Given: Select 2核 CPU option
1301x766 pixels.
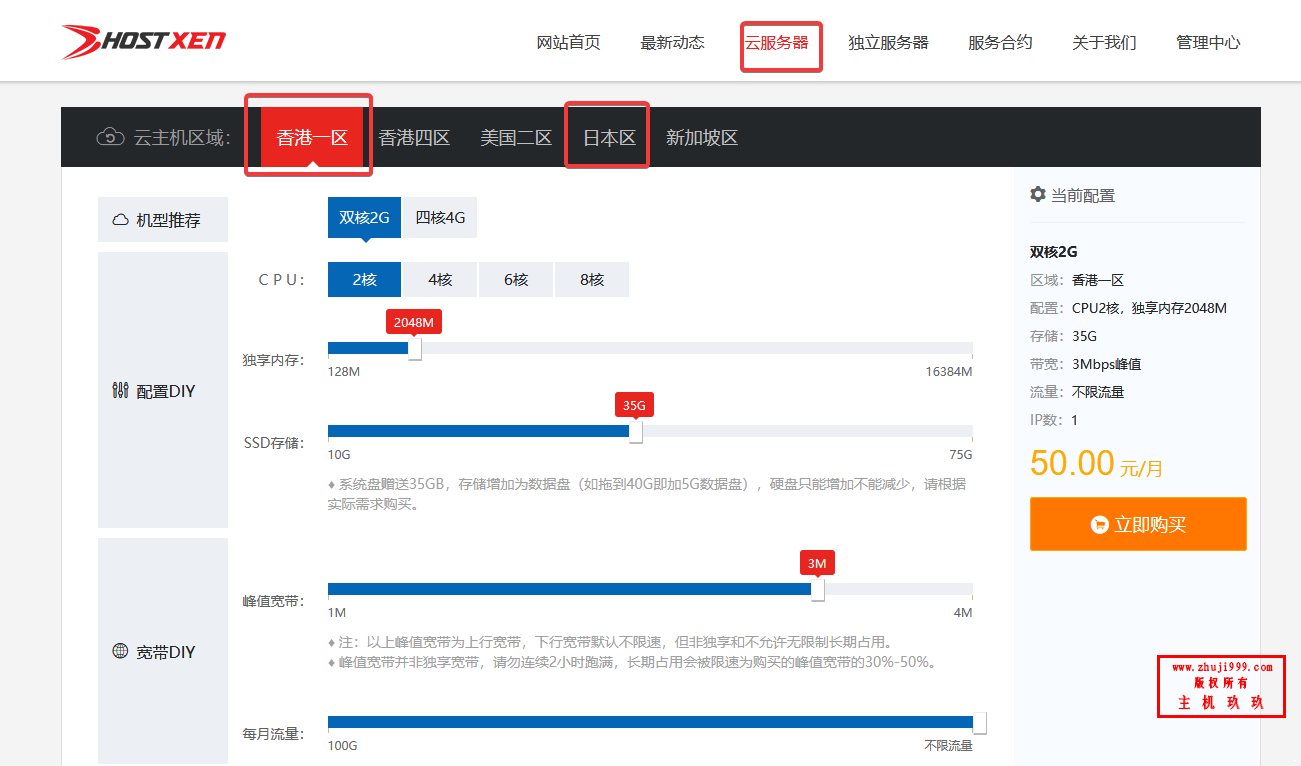Looking at the screenshot, I should (x=364, y=280).
